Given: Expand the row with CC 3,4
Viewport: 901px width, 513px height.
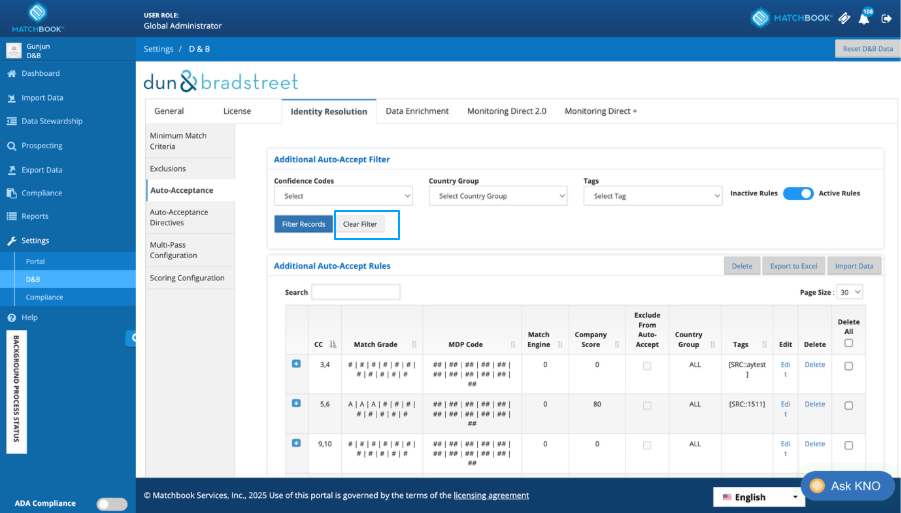Looking at the screenshot, I should point(296,364).
